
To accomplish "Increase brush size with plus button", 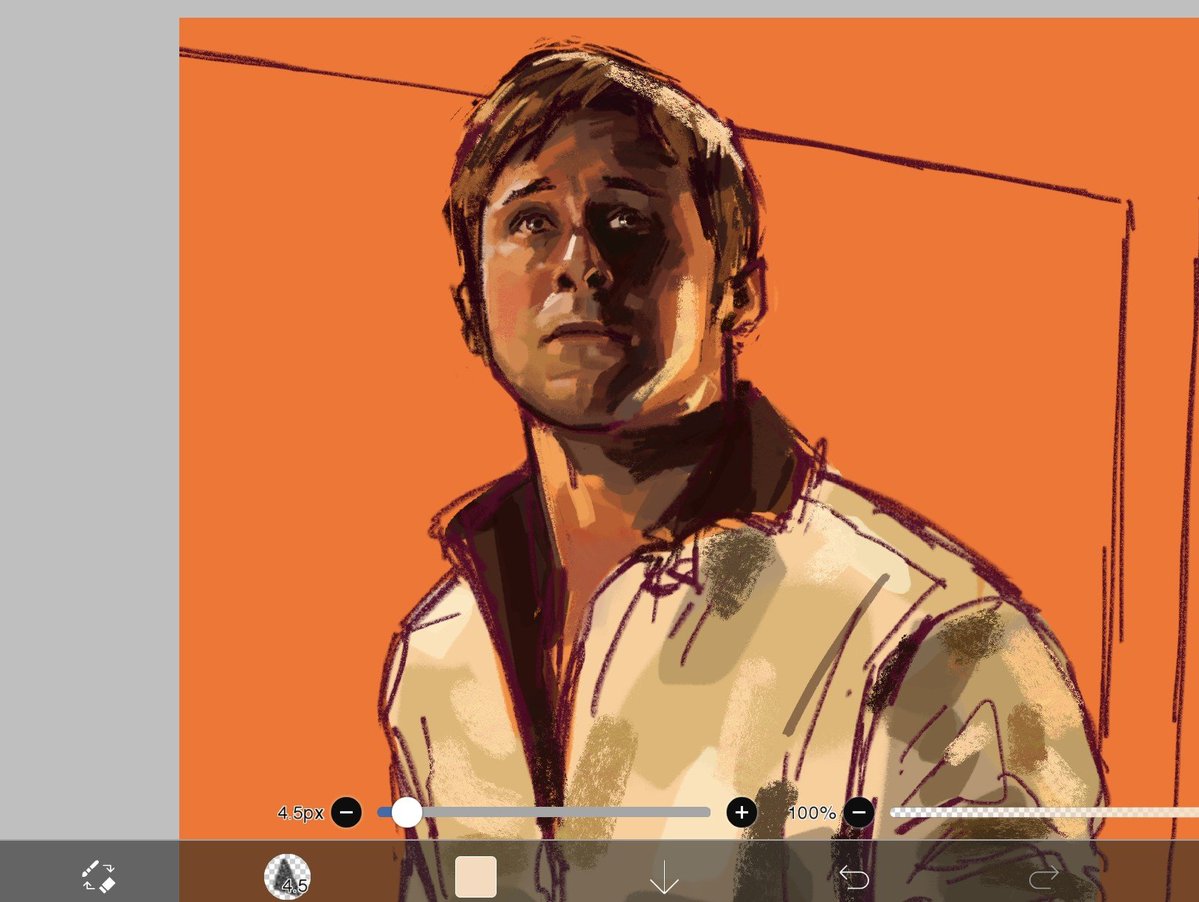I will click(x=741, y=812).
